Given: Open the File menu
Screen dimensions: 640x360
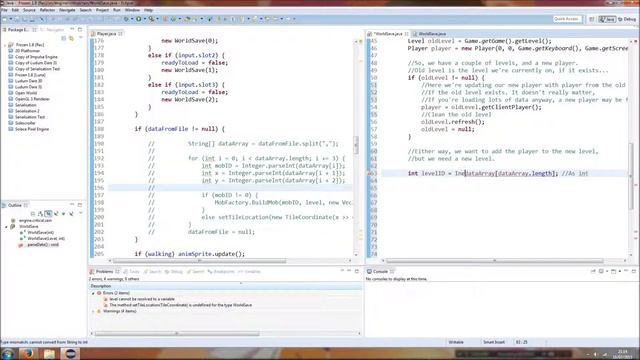Looking at the screenshot, I should 4,10.
